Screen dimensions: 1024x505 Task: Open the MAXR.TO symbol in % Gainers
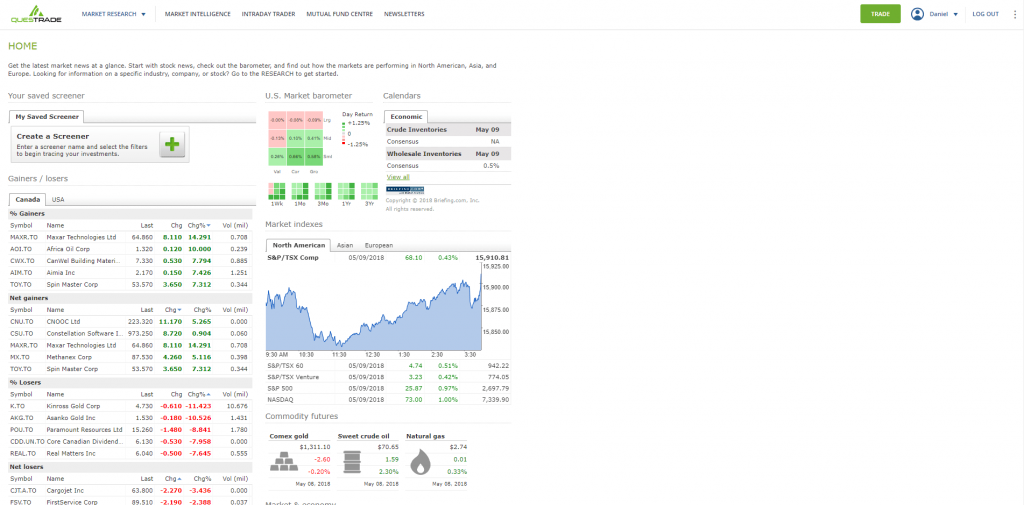(23, 237)
